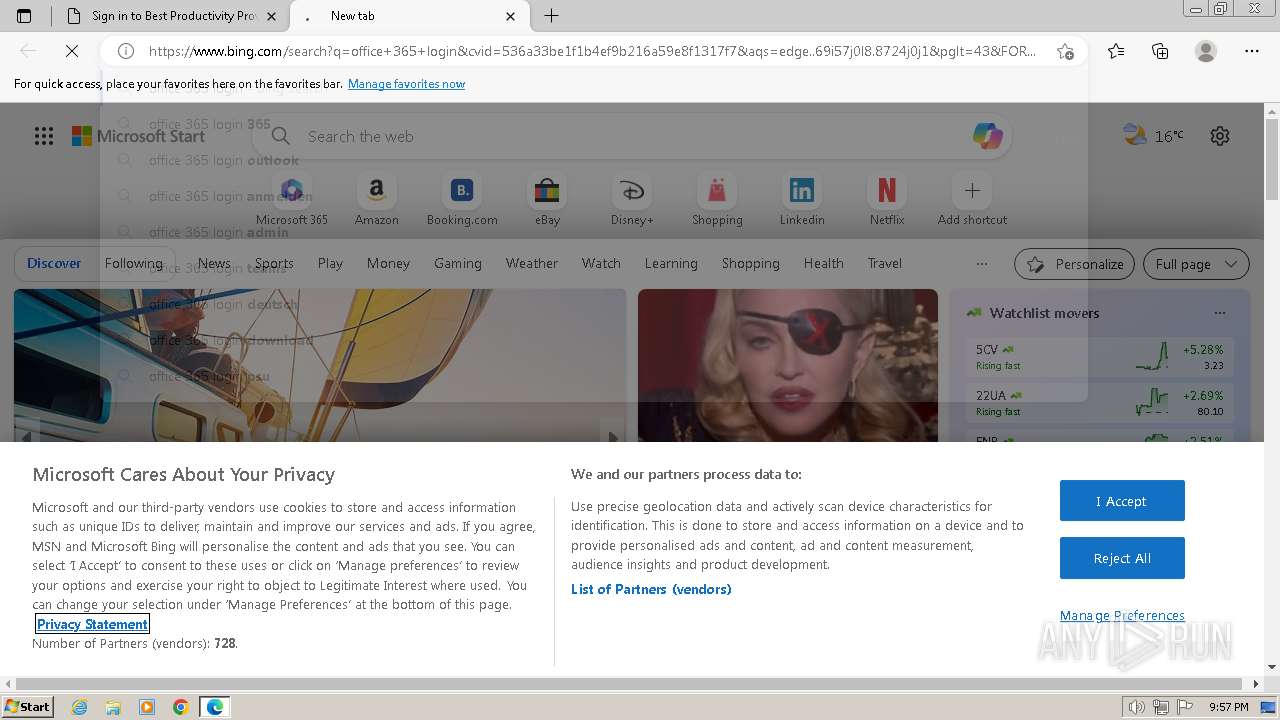Add this page to favorites
The height and width of the screenshot is (720, 1280).
tap(1065, 51)
